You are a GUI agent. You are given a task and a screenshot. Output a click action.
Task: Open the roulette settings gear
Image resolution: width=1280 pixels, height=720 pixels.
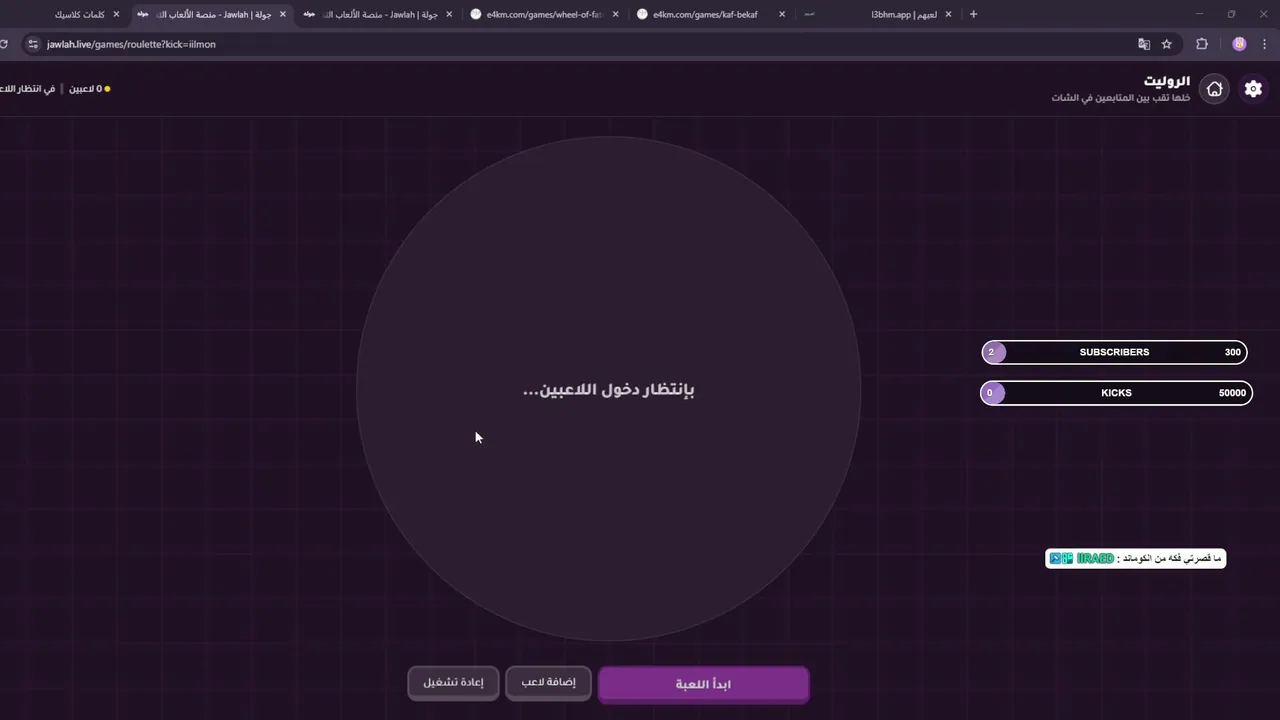click(1253, 89)
